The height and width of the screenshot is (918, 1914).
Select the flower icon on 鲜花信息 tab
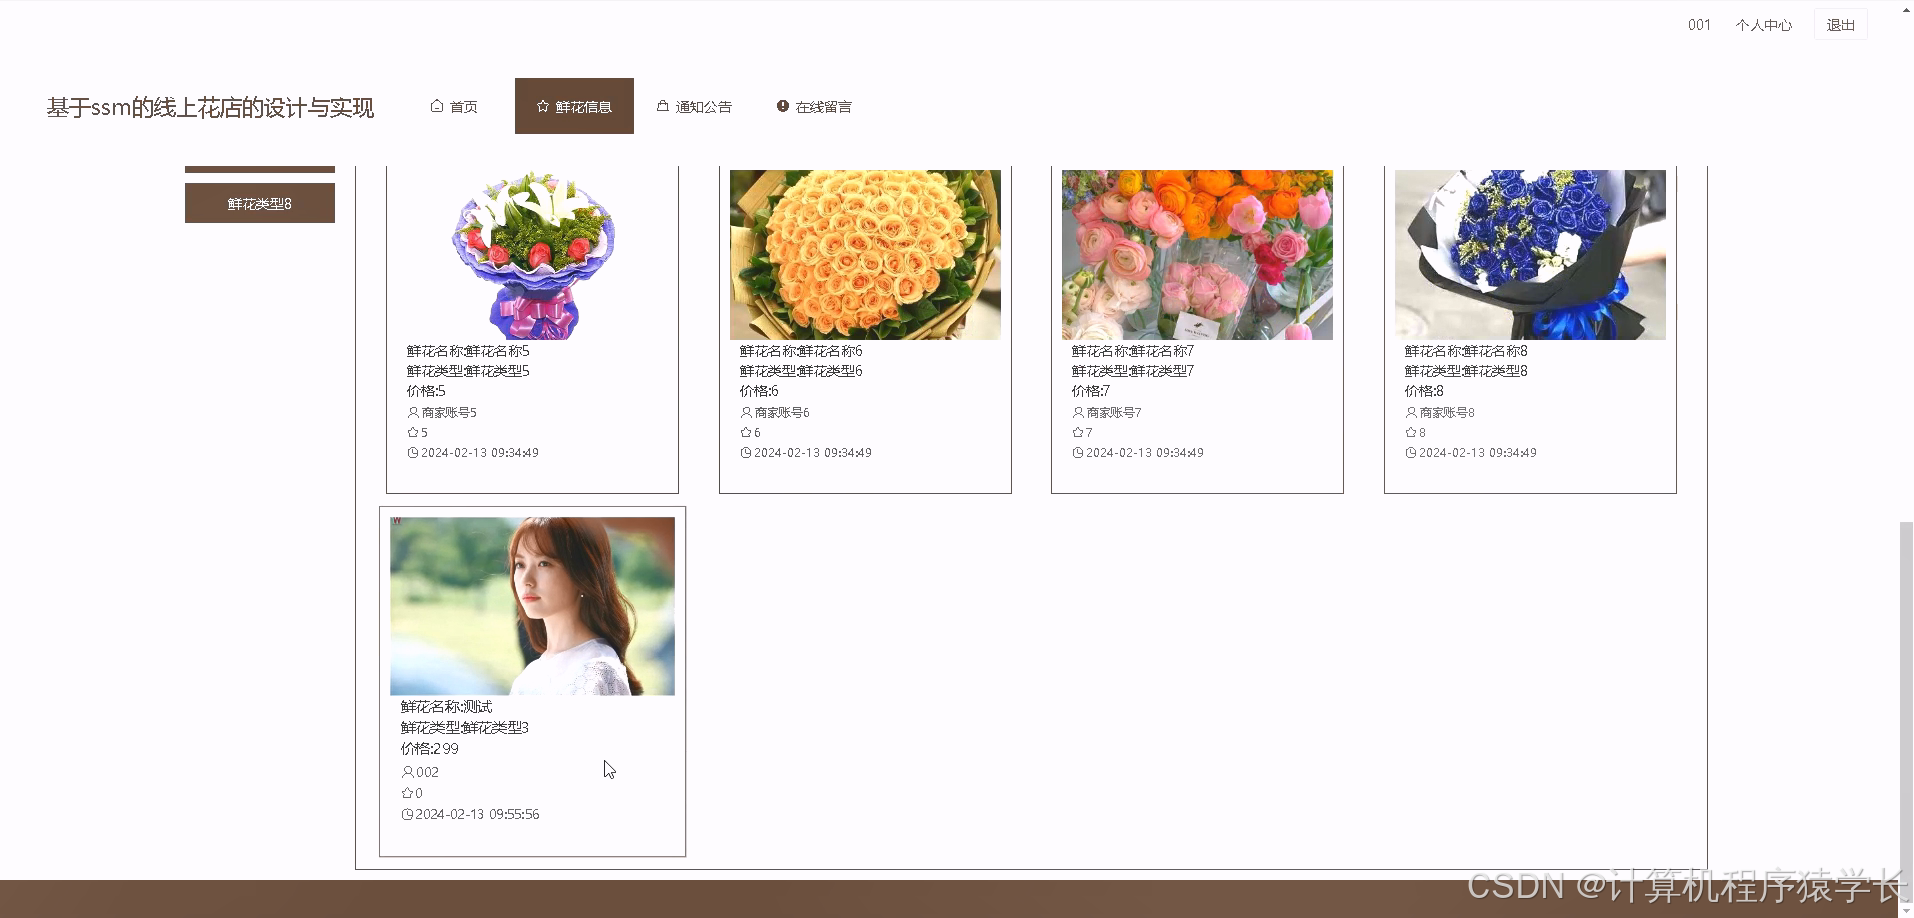coord(542,105)
